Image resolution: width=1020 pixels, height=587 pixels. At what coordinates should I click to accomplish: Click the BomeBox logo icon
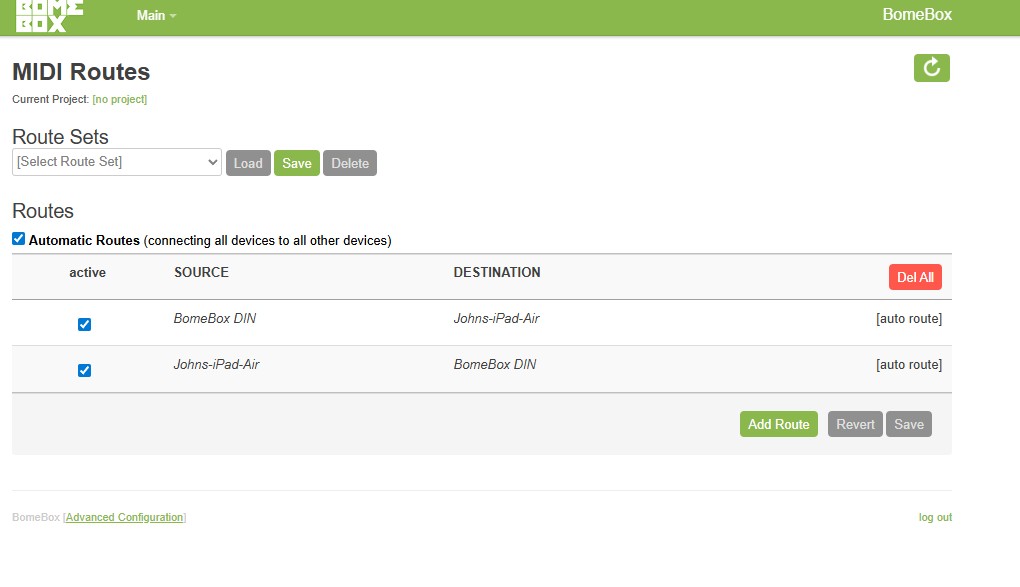(x=49, y=16)
